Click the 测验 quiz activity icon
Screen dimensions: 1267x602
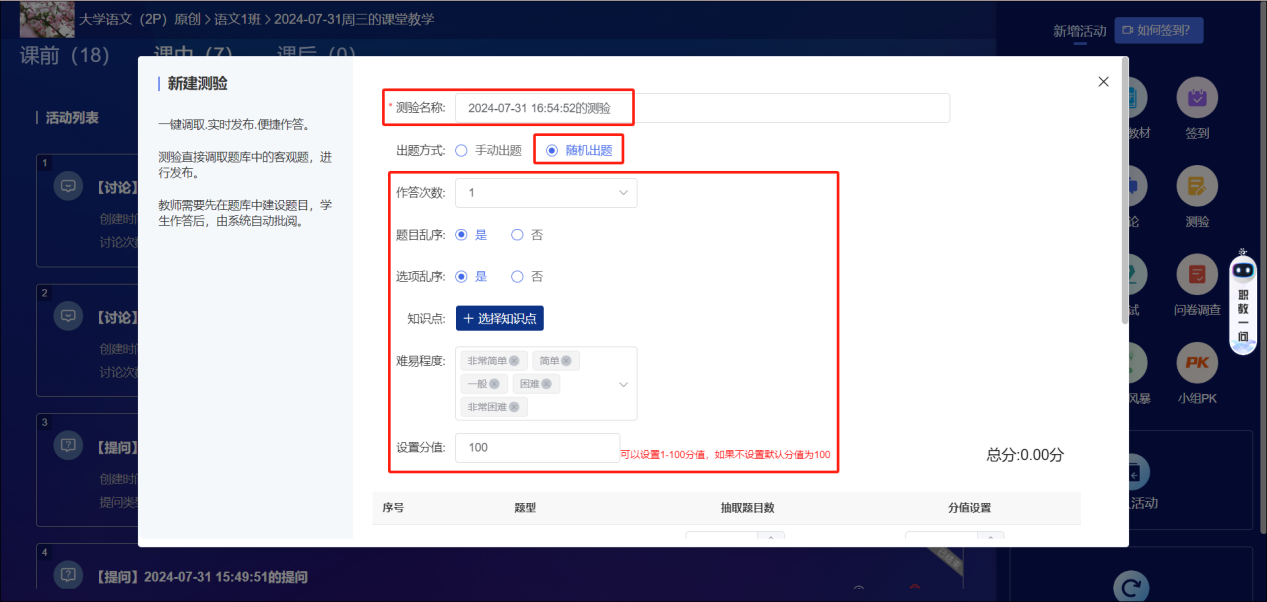pyautogui.click(x=1196, y=186)
